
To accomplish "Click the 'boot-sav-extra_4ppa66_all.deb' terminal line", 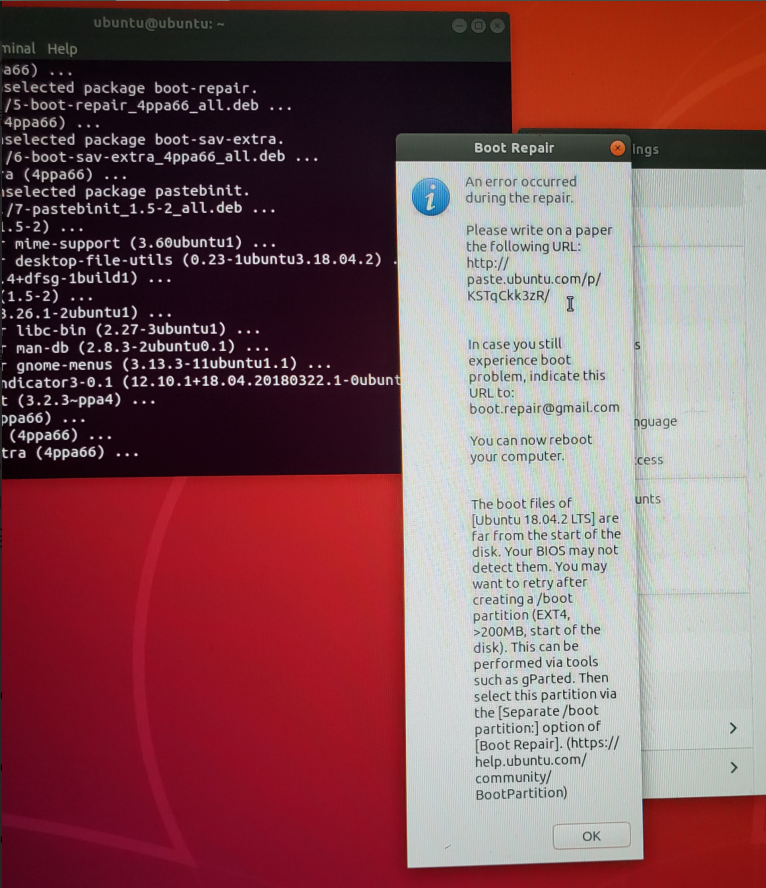I will point(161,156).
